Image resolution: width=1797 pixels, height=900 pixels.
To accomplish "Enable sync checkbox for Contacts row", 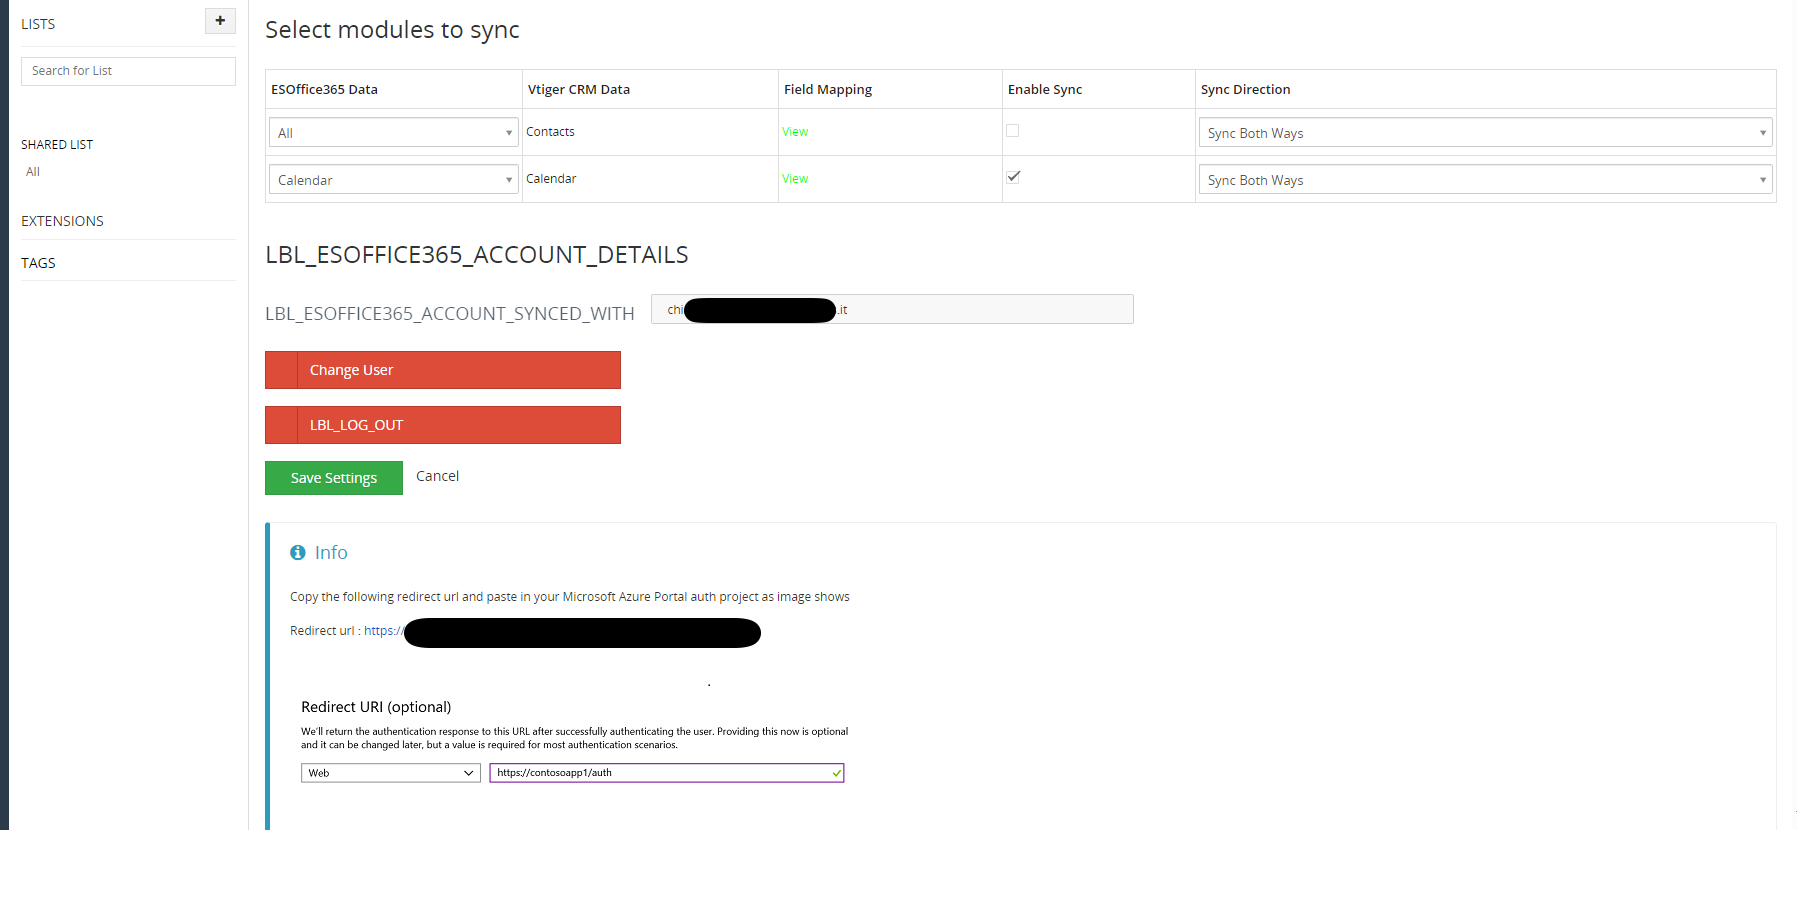I will (1012, 130).
